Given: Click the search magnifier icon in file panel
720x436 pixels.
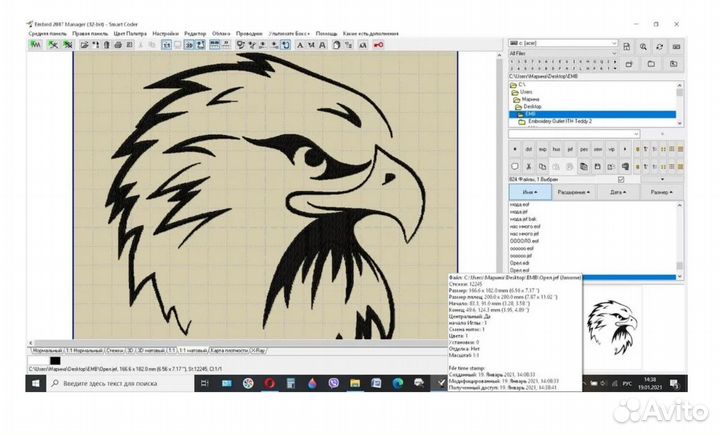Looking at the screenshot, I should [x=643, y=46].
